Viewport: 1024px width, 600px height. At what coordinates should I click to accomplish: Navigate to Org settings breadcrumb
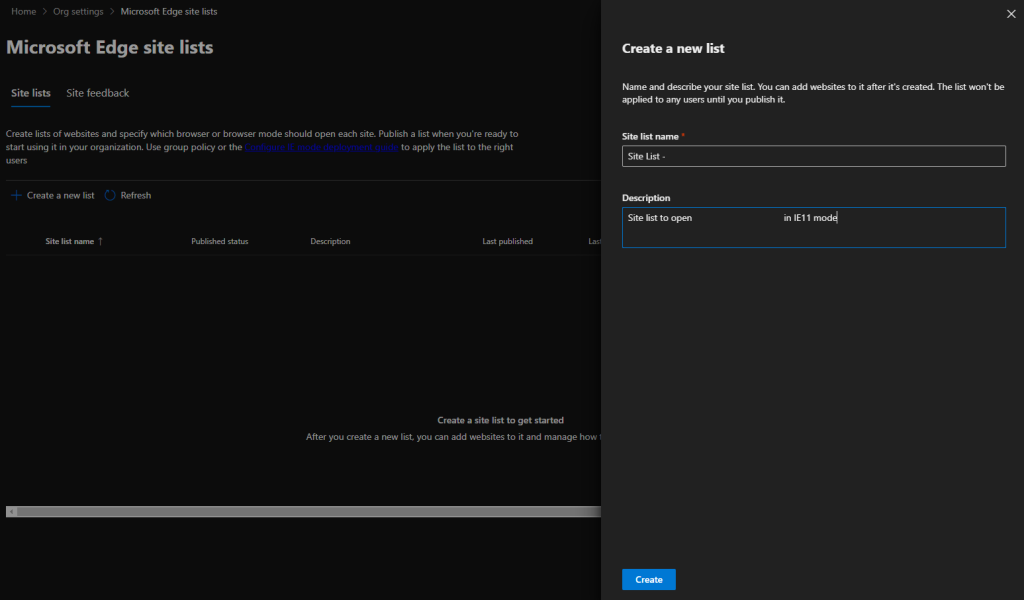point(78,11)
